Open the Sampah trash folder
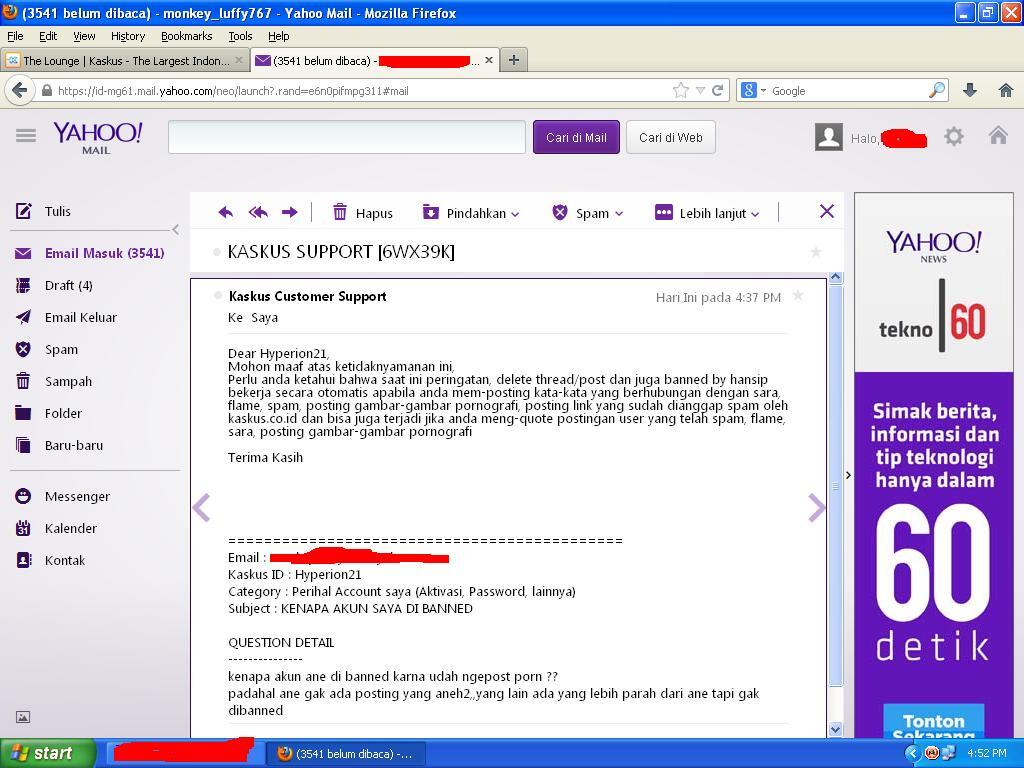Image resolution: width=1024 pixels, height=768 pixels. coord(54,381)
